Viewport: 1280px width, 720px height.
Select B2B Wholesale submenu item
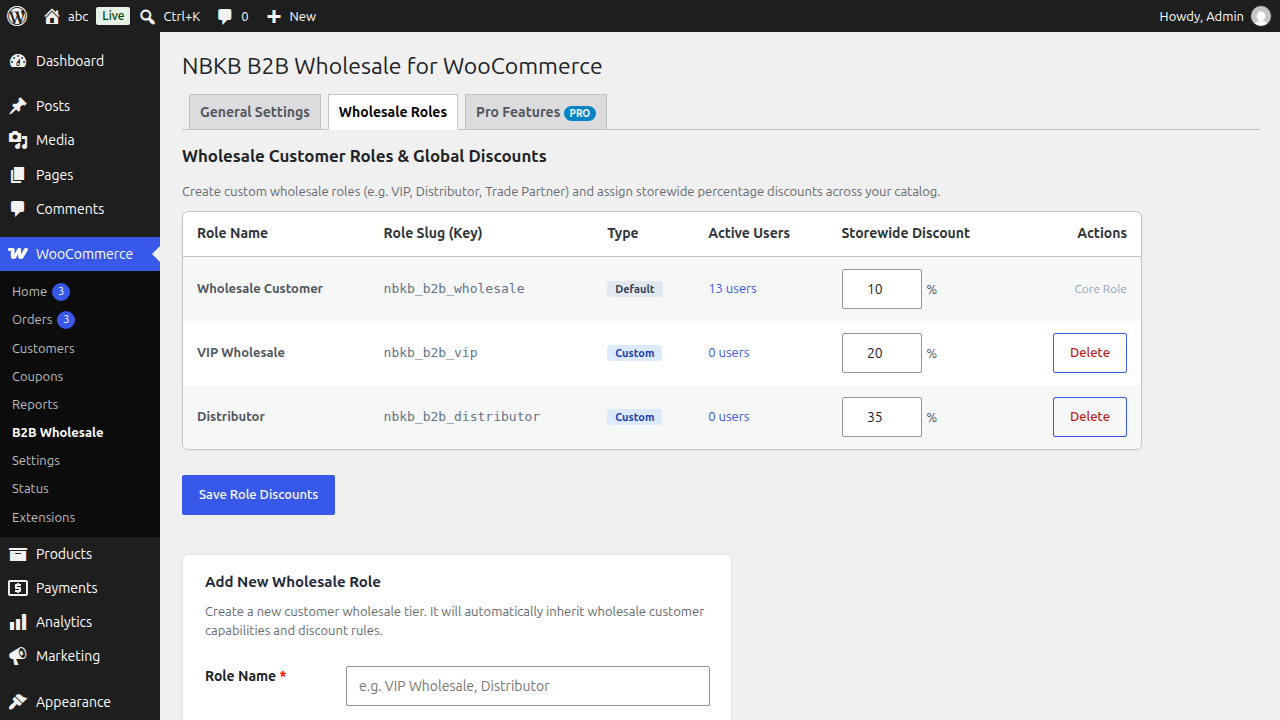[x=58, y=432]
